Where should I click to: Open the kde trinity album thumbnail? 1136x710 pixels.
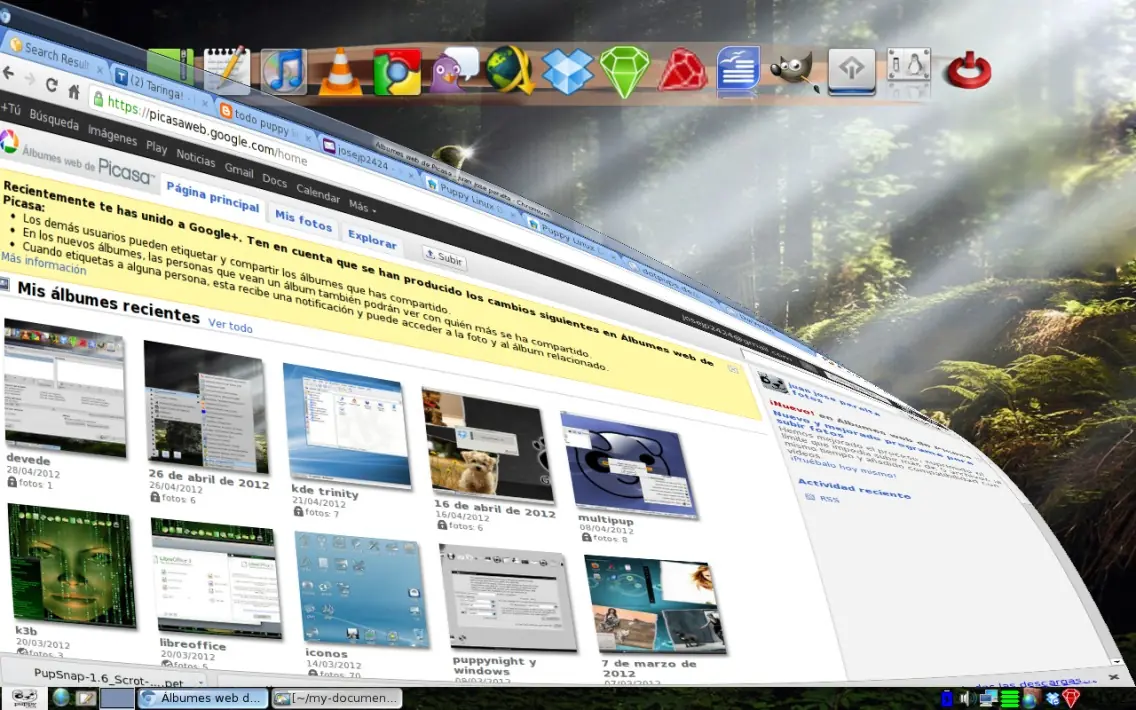pyautogui.click(x=347, y=425)
